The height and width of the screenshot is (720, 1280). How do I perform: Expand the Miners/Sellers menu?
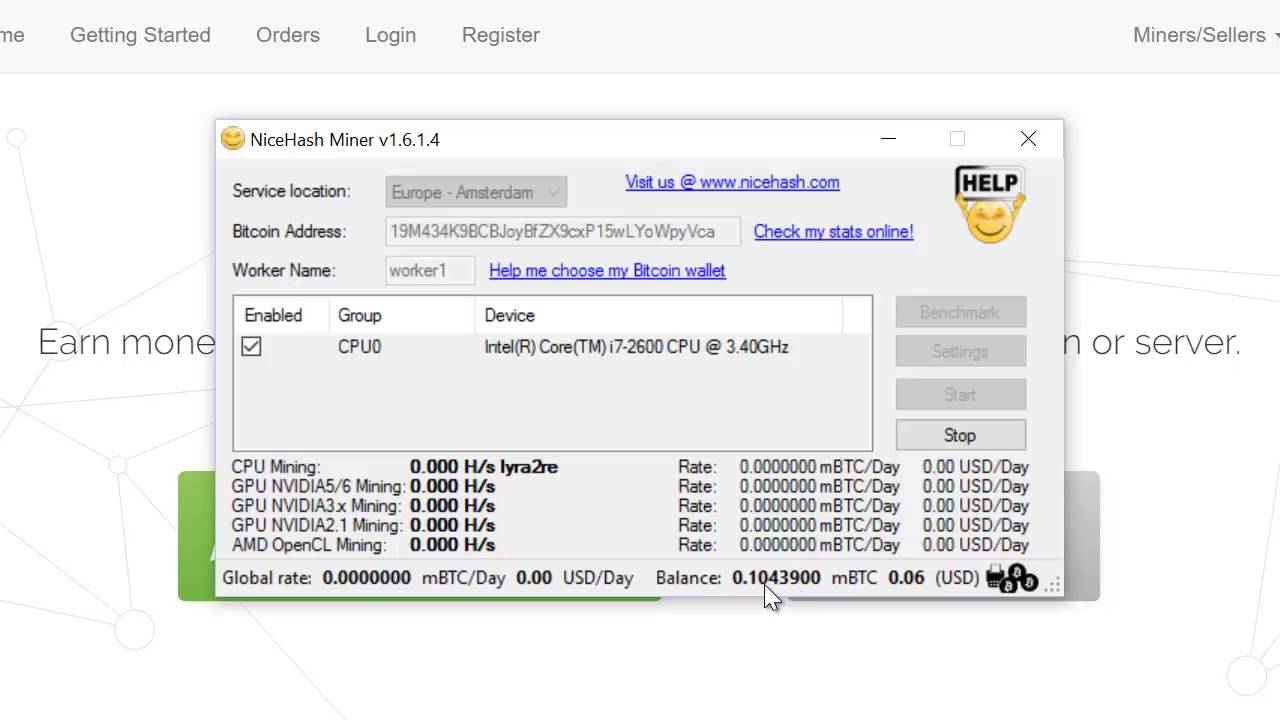(x=1205, y=35)
